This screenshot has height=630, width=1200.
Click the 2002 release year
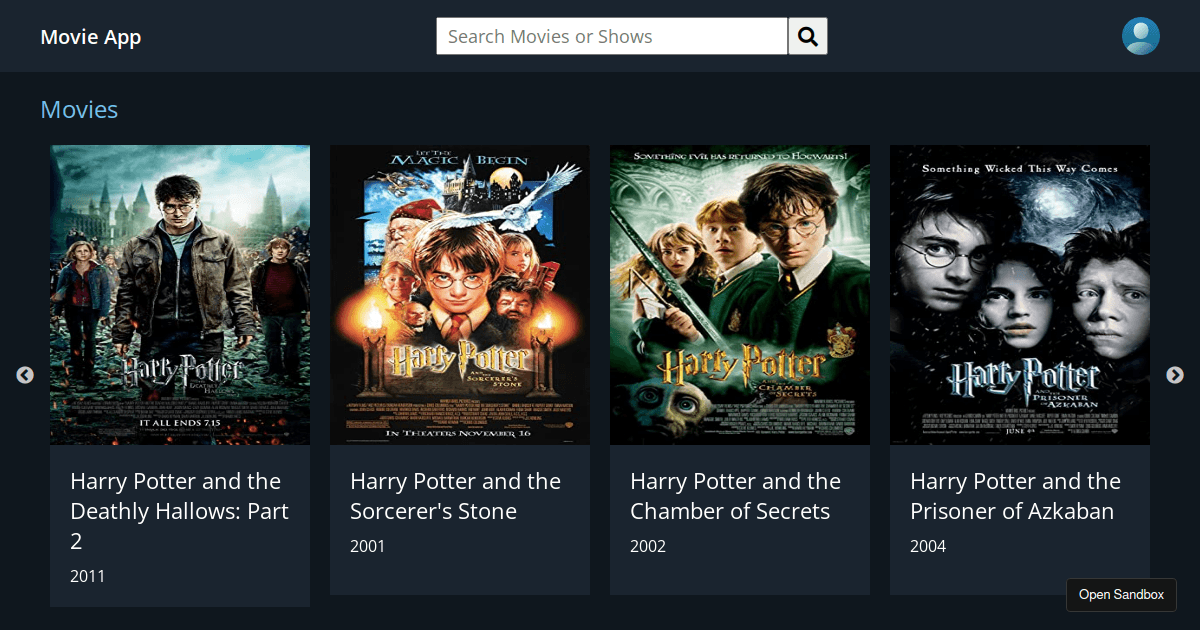point(647,546)
